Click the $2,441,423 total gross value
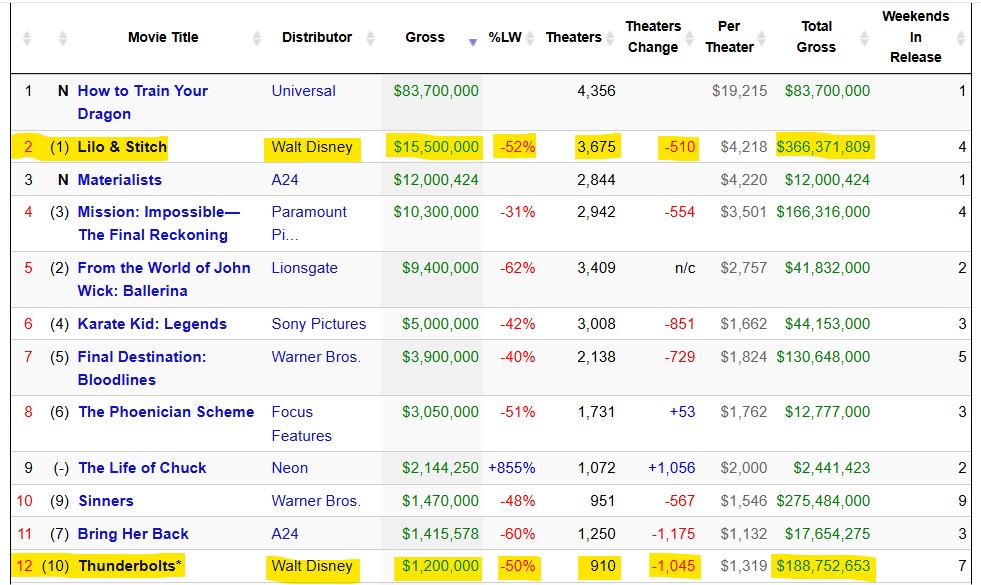The width and height of the screenshot is (981, 585). (x=831, y=468)
